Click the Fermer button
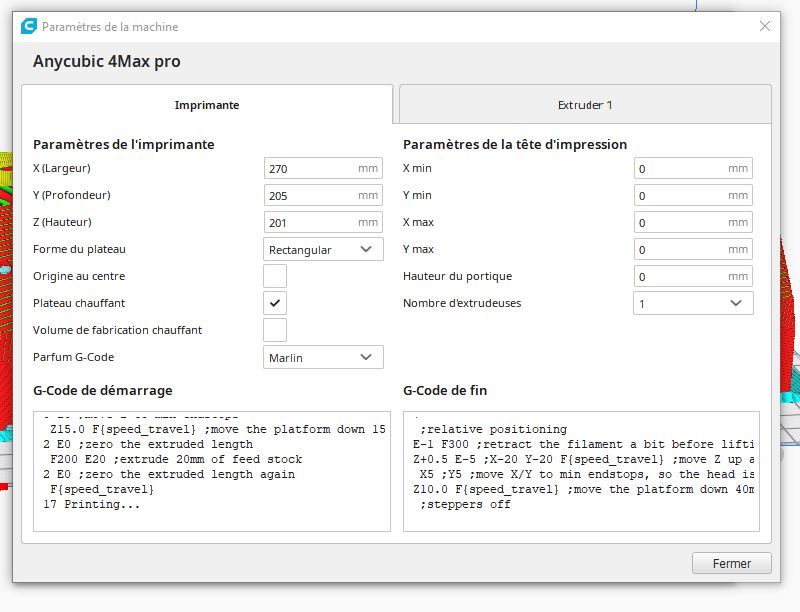Screen dimensions: 800x612 point(731,563)
